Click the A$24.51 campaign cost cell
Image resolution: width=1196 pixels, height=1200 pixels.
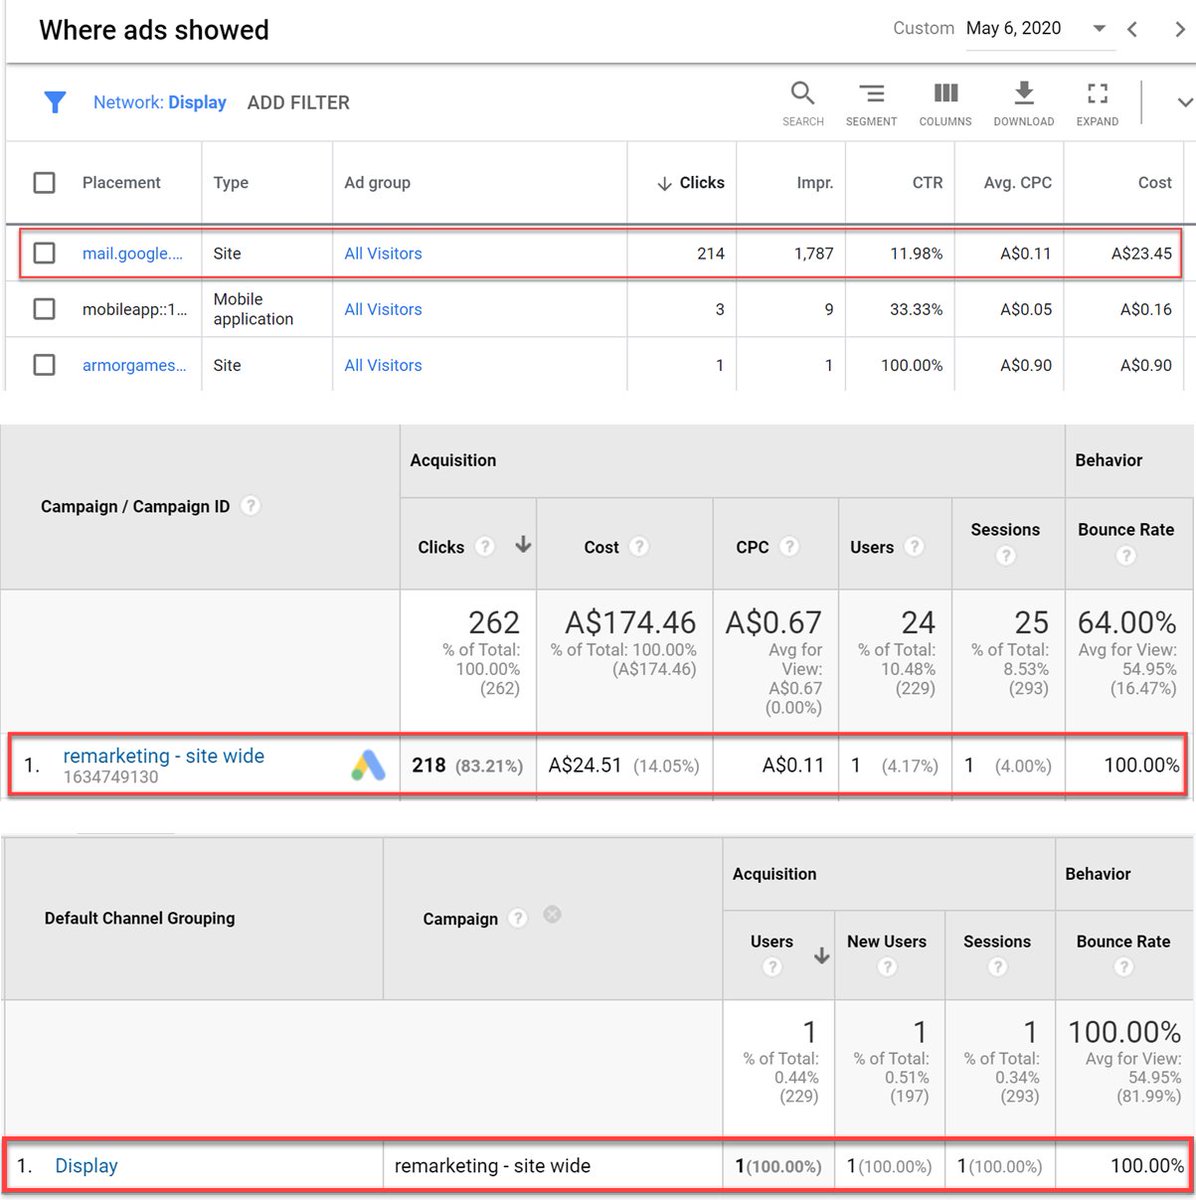585,766
